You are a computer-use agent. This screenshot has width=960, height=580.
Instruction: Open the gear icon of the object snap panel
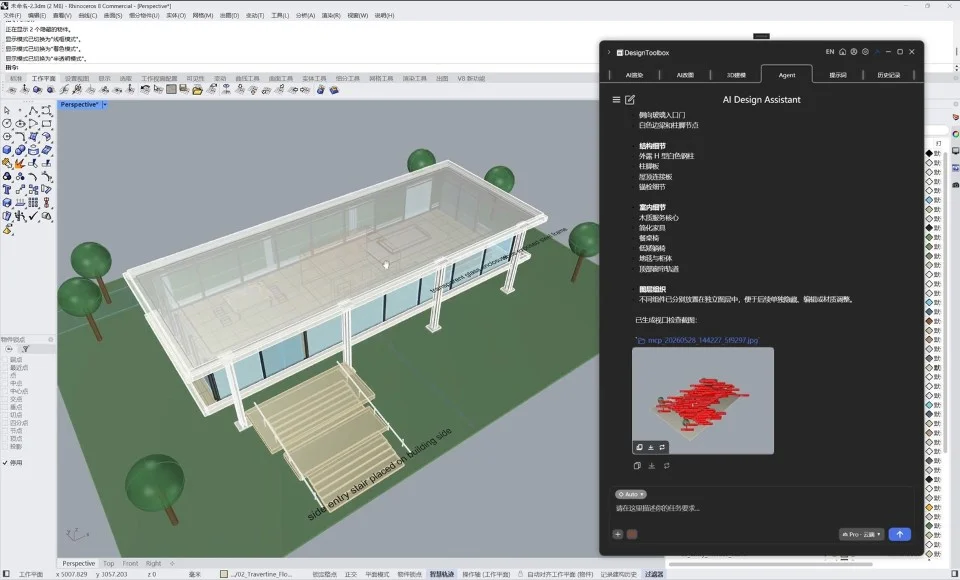[x=50, y=339]
